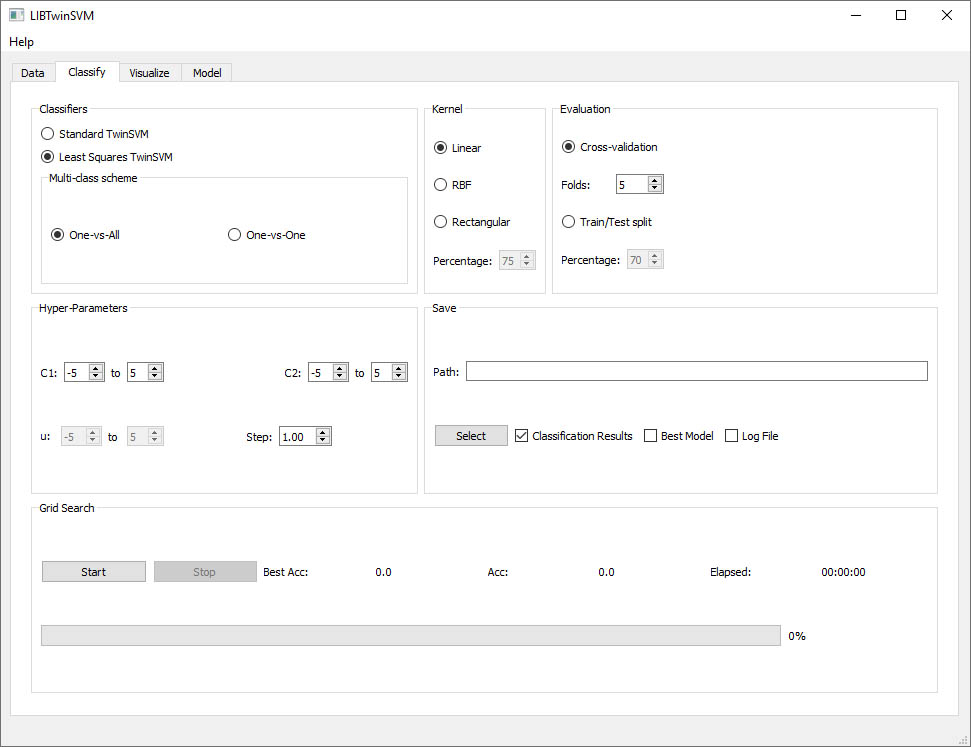Select the Rectangular kernel option
Screen dimensions: 971x747
click(x=472, y=222)
